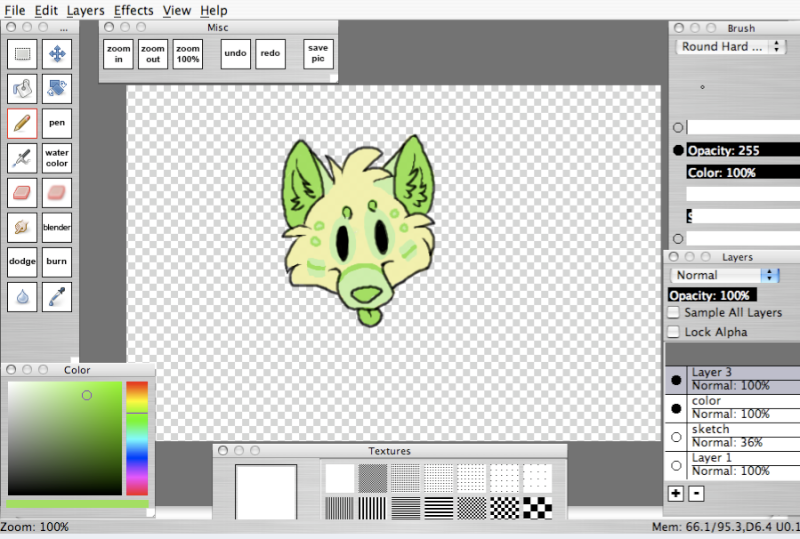
Task: Open the Normal blend mode dropdown
Action: coord(726,275)
